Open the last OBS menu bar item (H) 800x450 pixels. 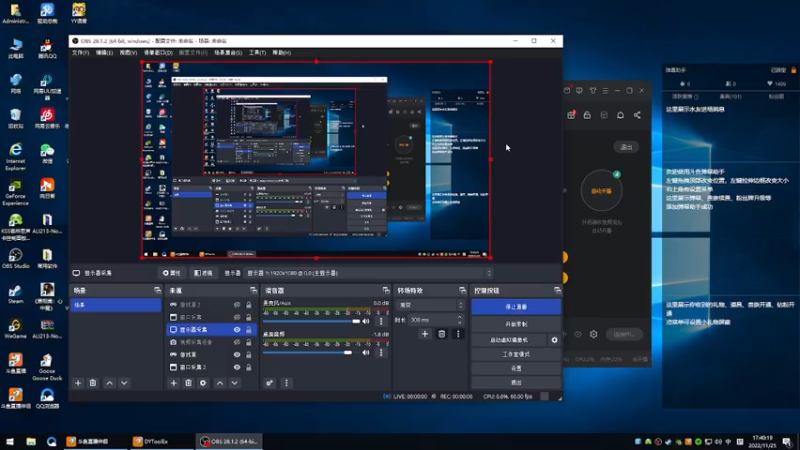point(282,53)
